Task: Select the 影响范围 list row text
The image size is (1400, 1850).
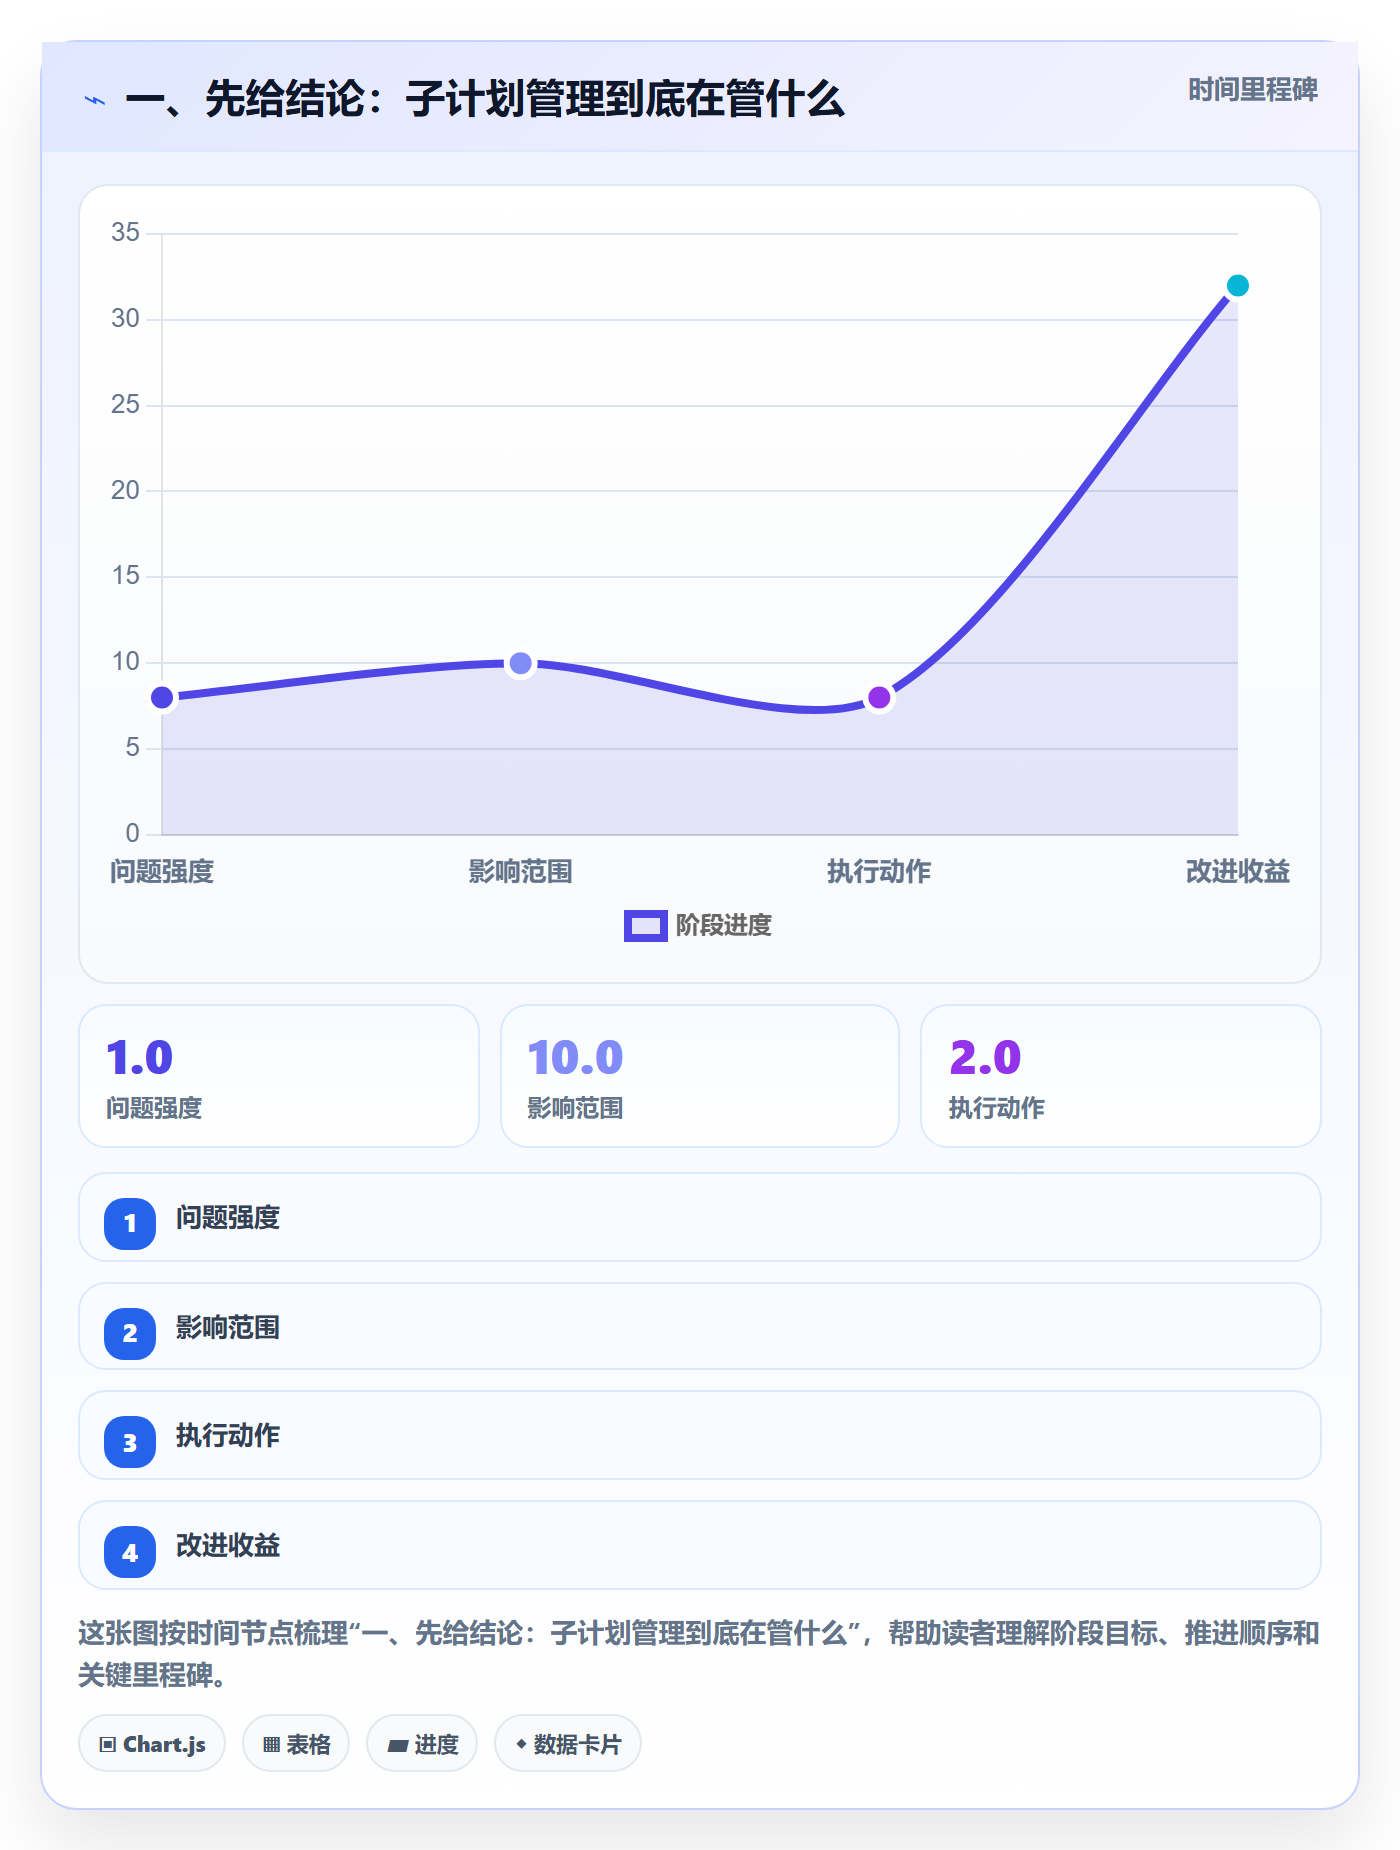Action: (x=228, y=1328)
